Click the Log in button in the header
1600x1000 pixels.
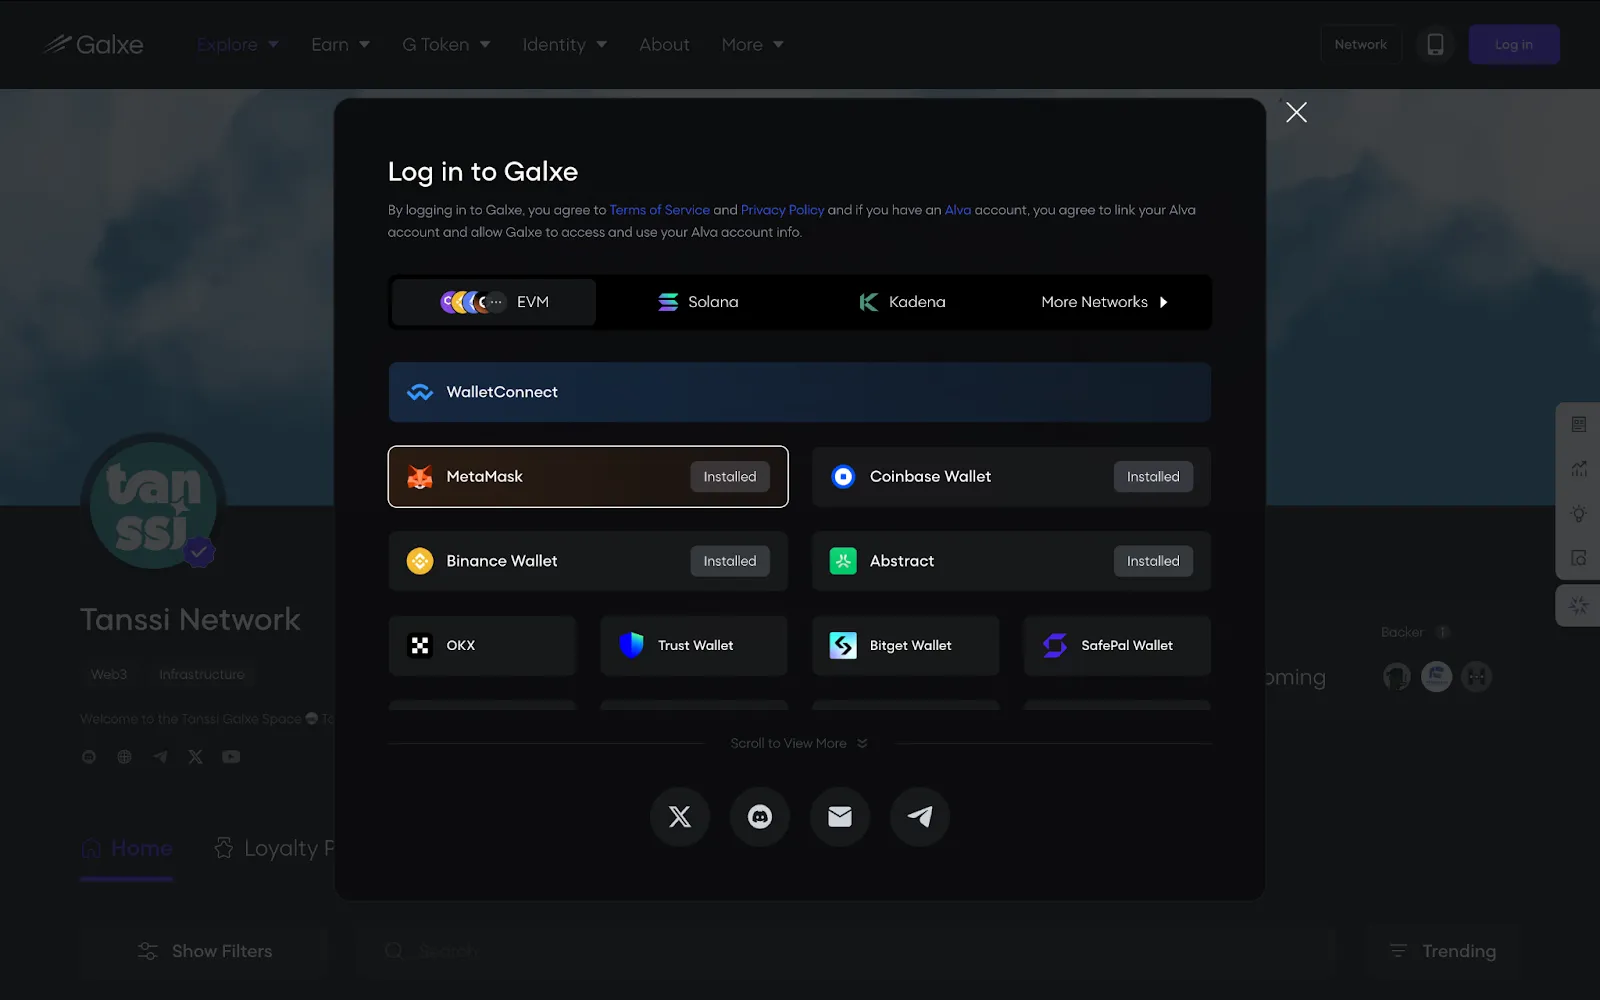(x=1514, y=44)
